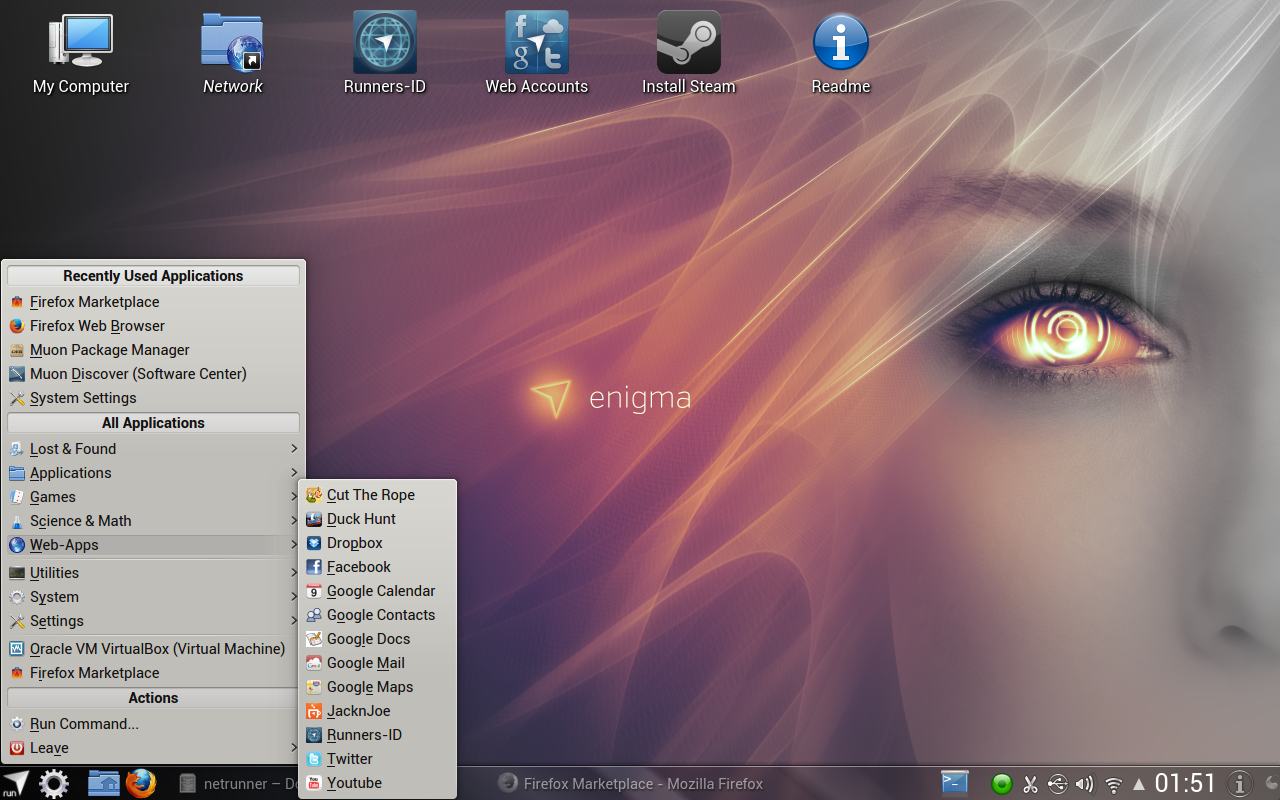Screen dimensions: 1280x800
Task: Click the 01:51 clock in the taskbar
Action: (1186, 783)
